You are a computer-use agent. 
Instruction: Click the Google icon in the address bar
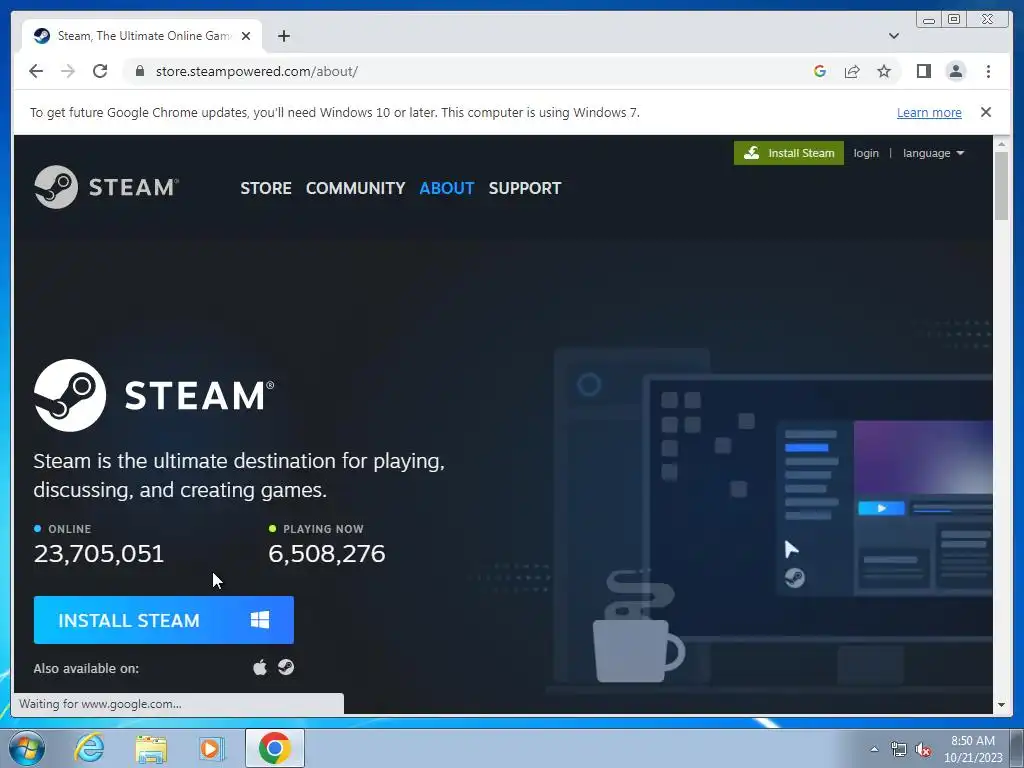pos(820,71)
